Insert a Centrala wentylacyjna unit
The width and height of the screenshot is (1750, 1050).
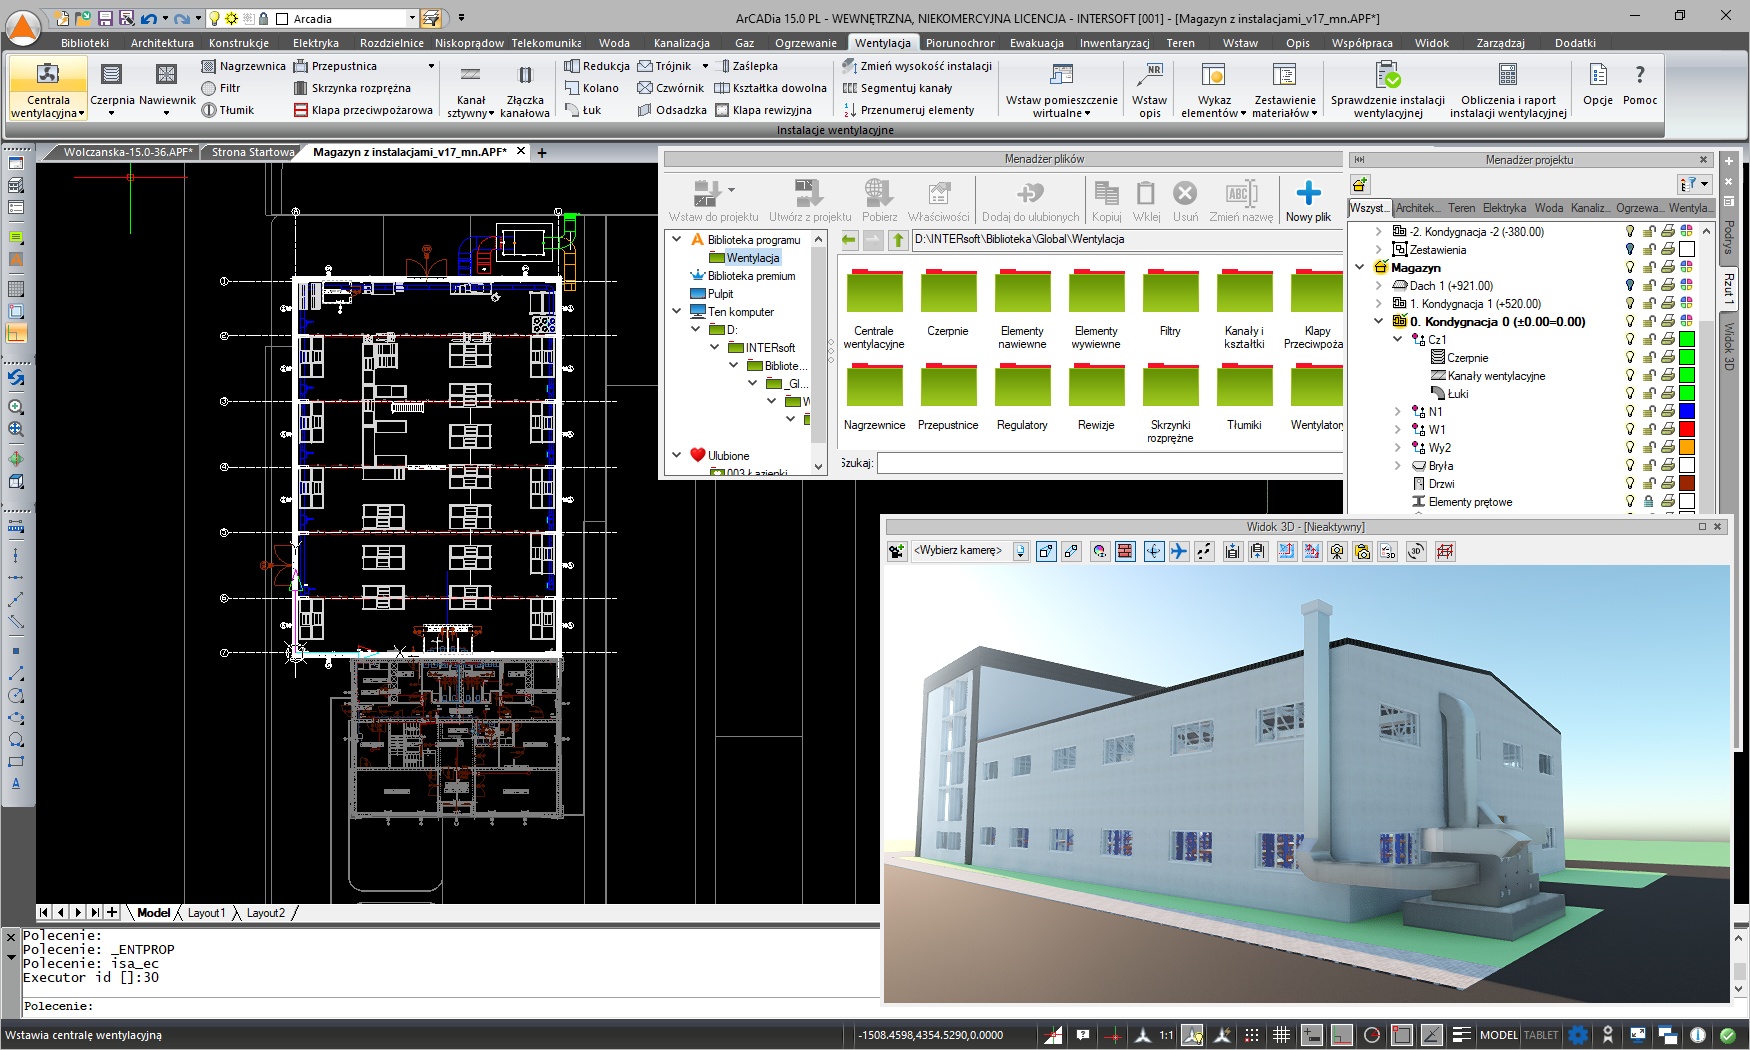(x=48, y=90)
